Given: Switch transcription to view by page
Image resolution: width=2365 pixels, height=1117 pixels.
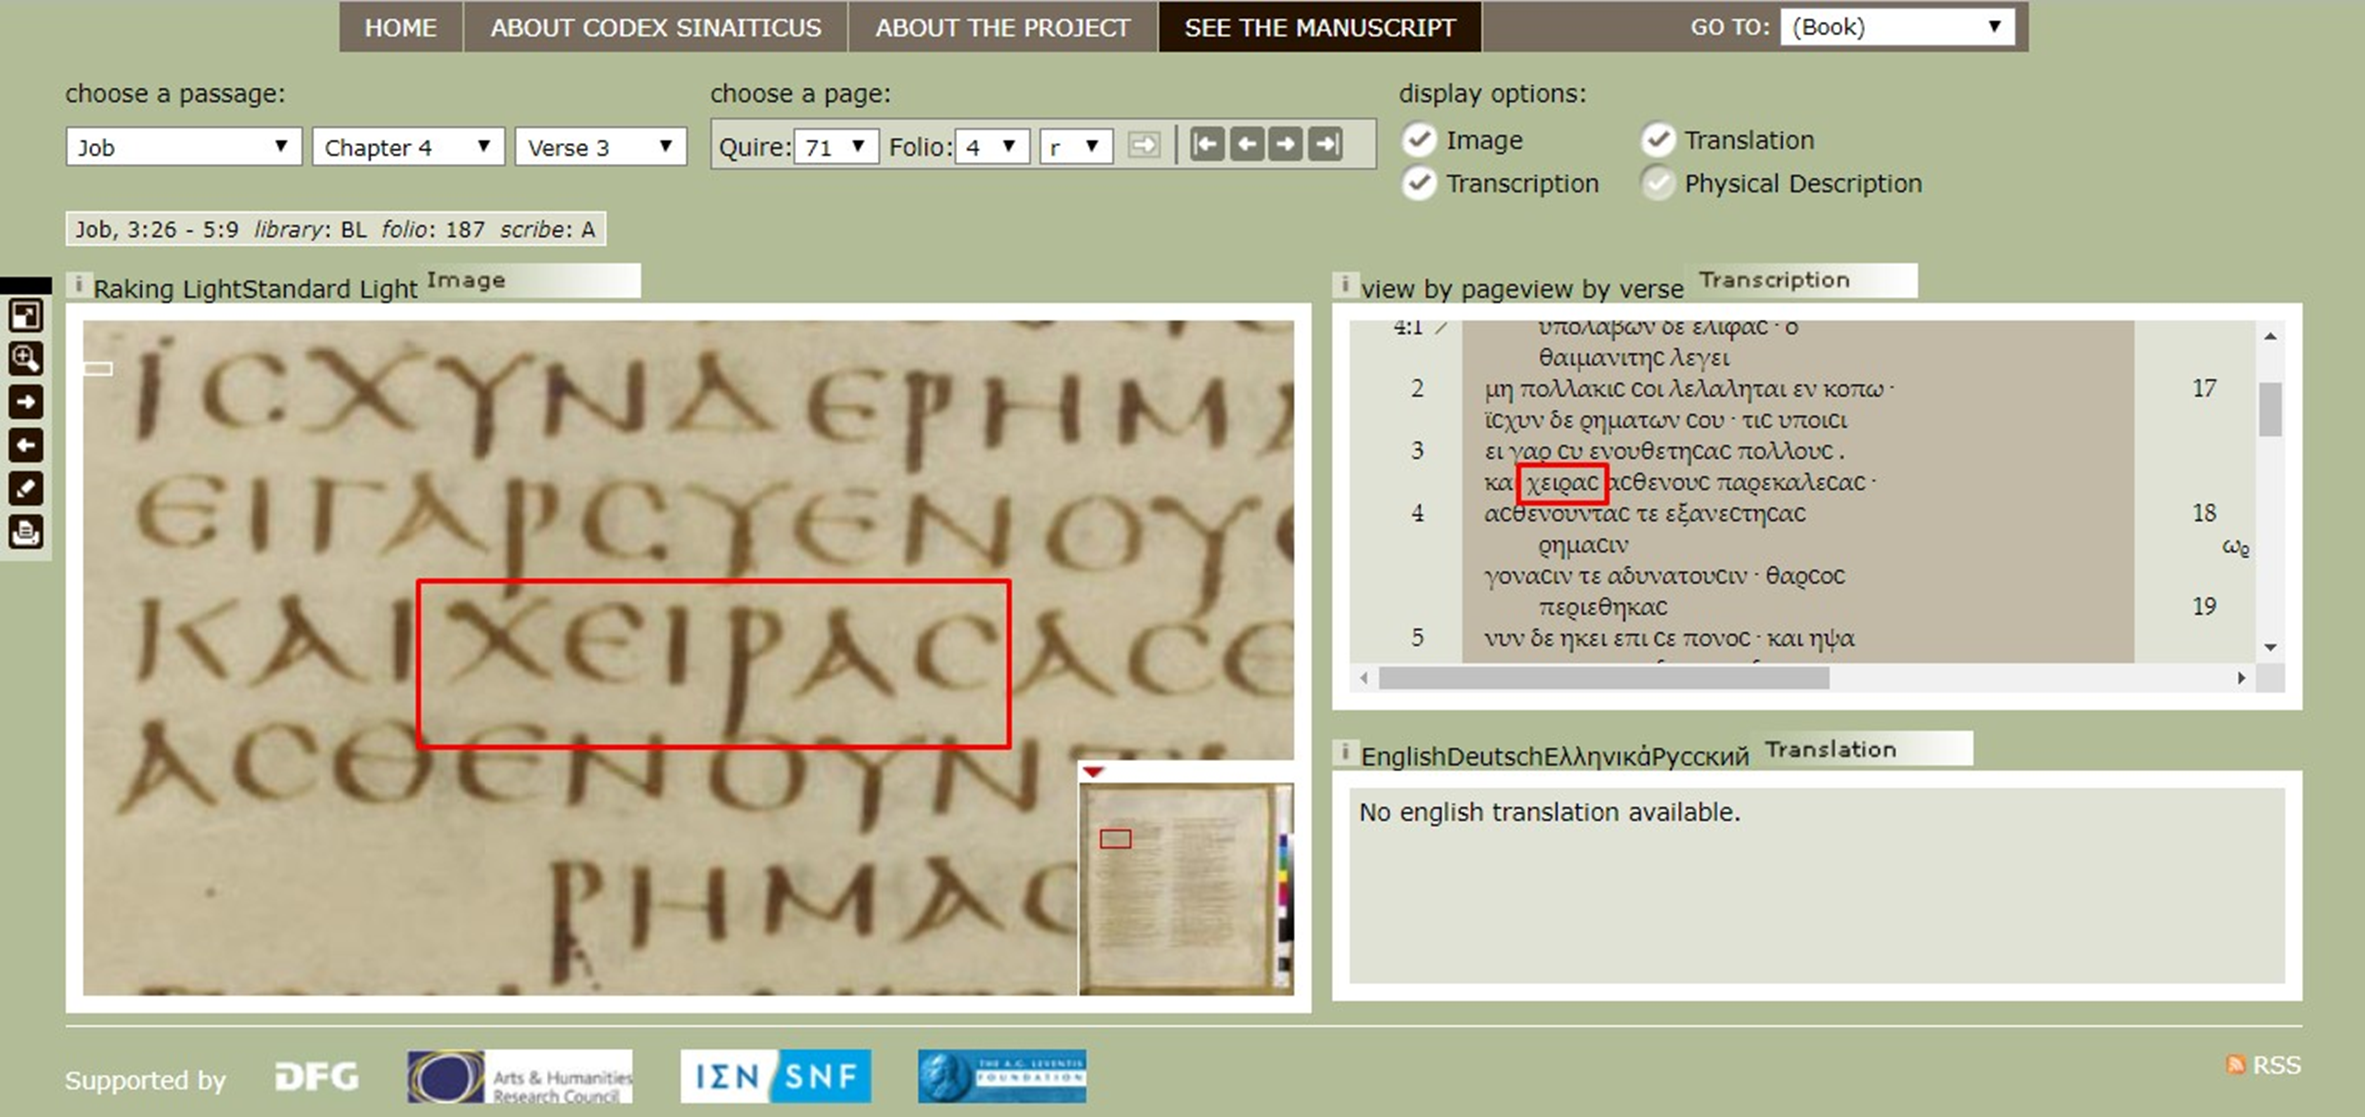Looking at the screenshot, I should pos(1440,289).
